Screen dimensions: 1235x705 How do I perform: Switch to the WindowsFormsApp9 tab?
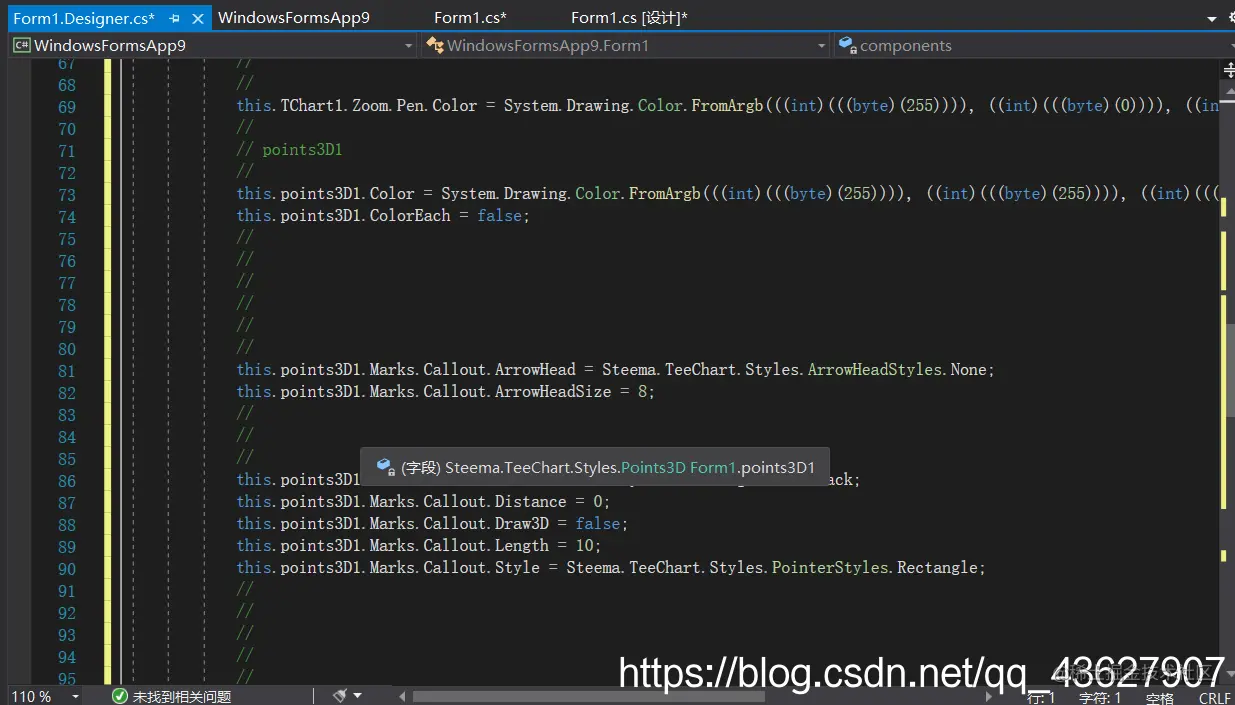click(294, 17)
